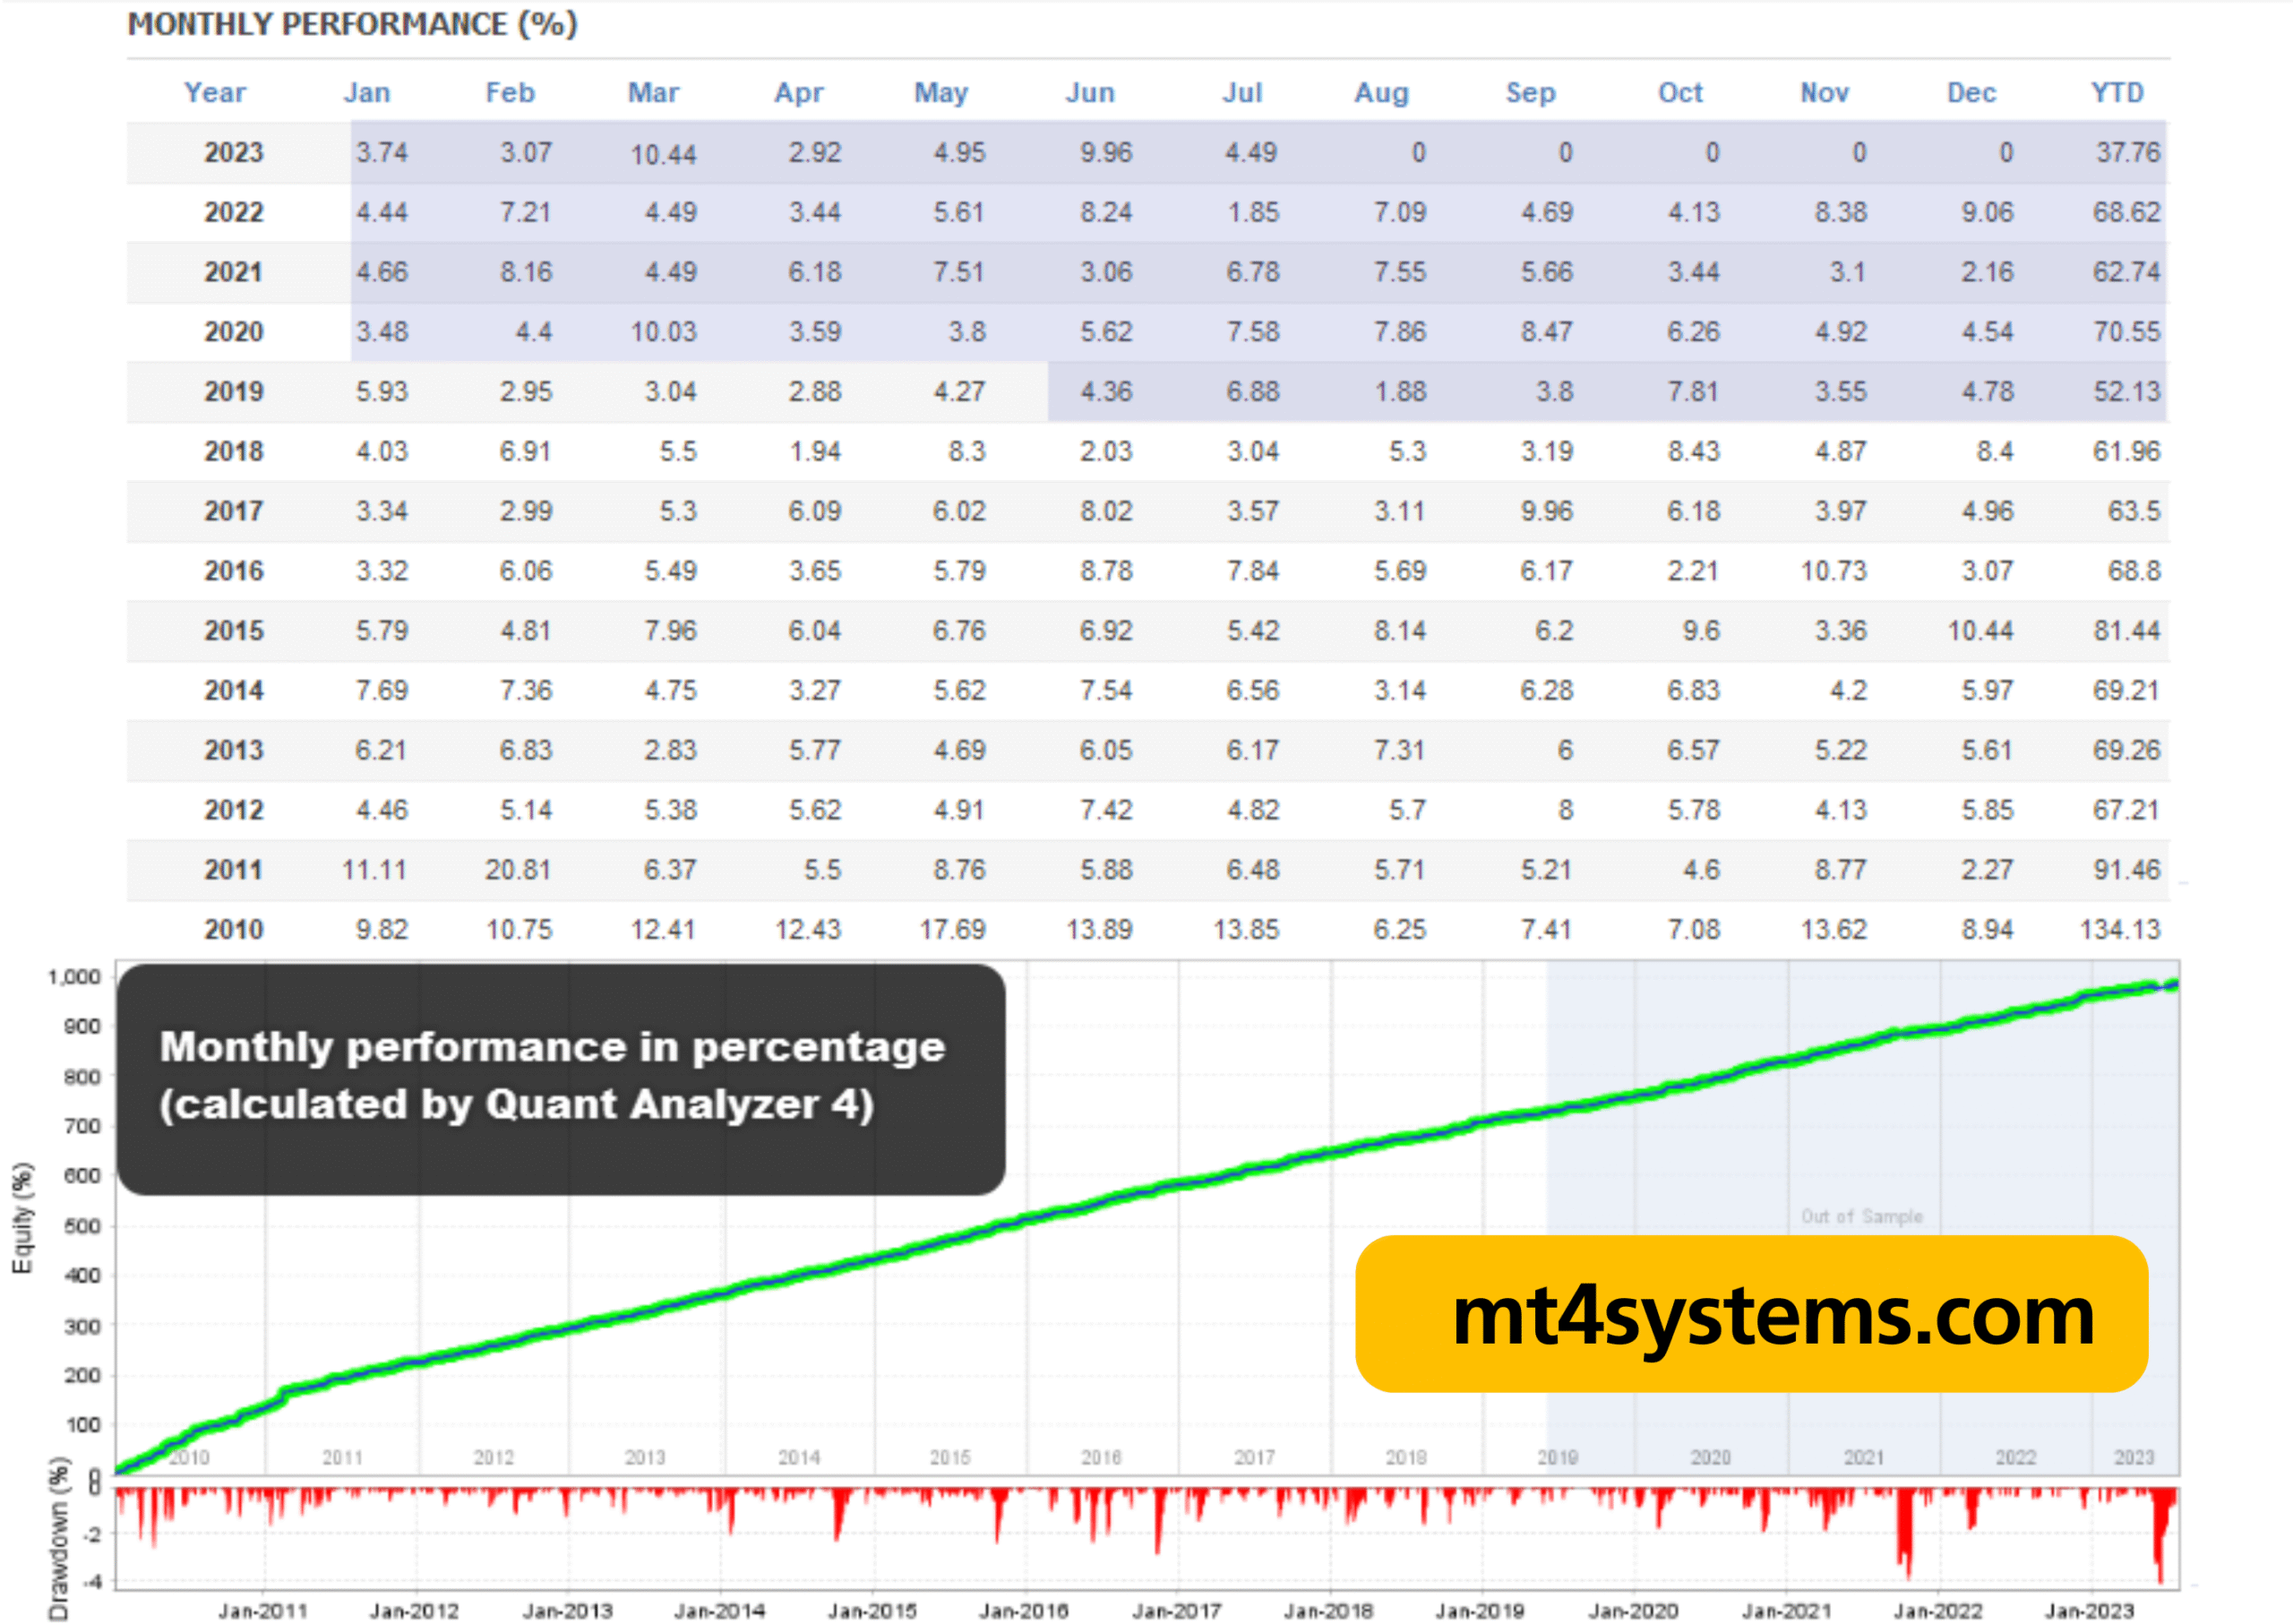Click the Dec column header
The height and width of the screenshot is (1624, 2293).
coord(1970,92)
